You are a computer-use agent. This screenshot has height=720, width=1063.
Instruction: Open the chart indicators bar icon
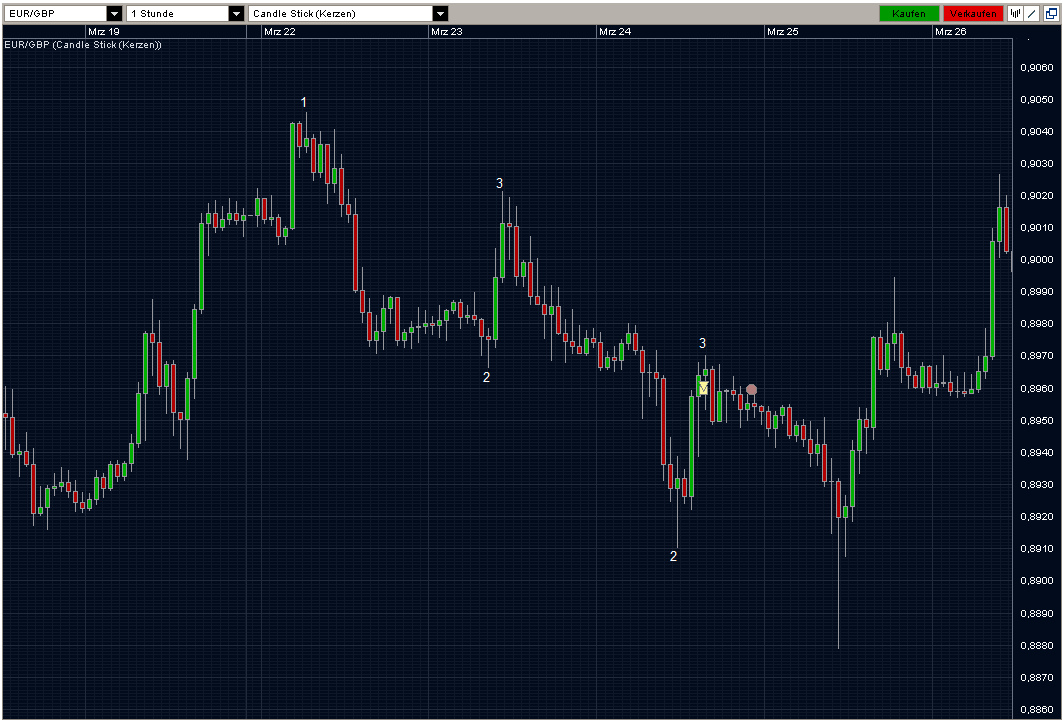(x=1015, y=14)
